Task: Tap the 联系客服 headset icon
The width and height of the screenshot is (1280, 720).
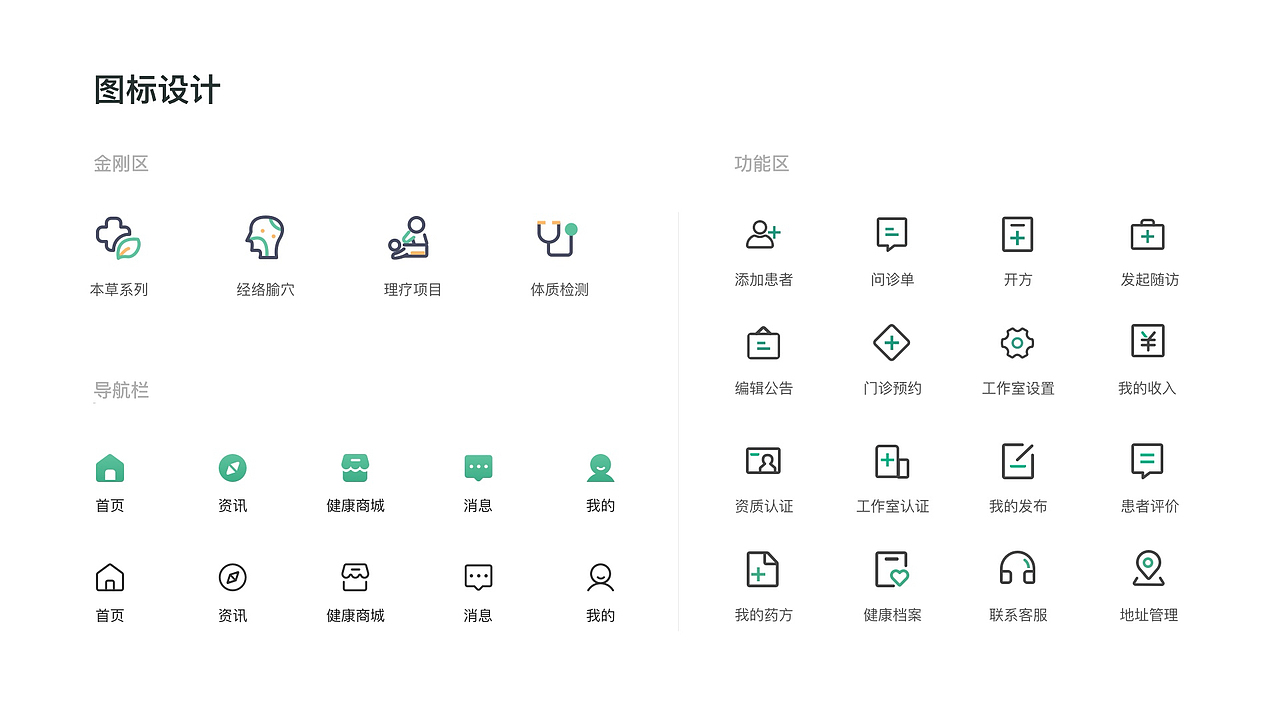Action: pyautogui.click(x=1017, y=569)
